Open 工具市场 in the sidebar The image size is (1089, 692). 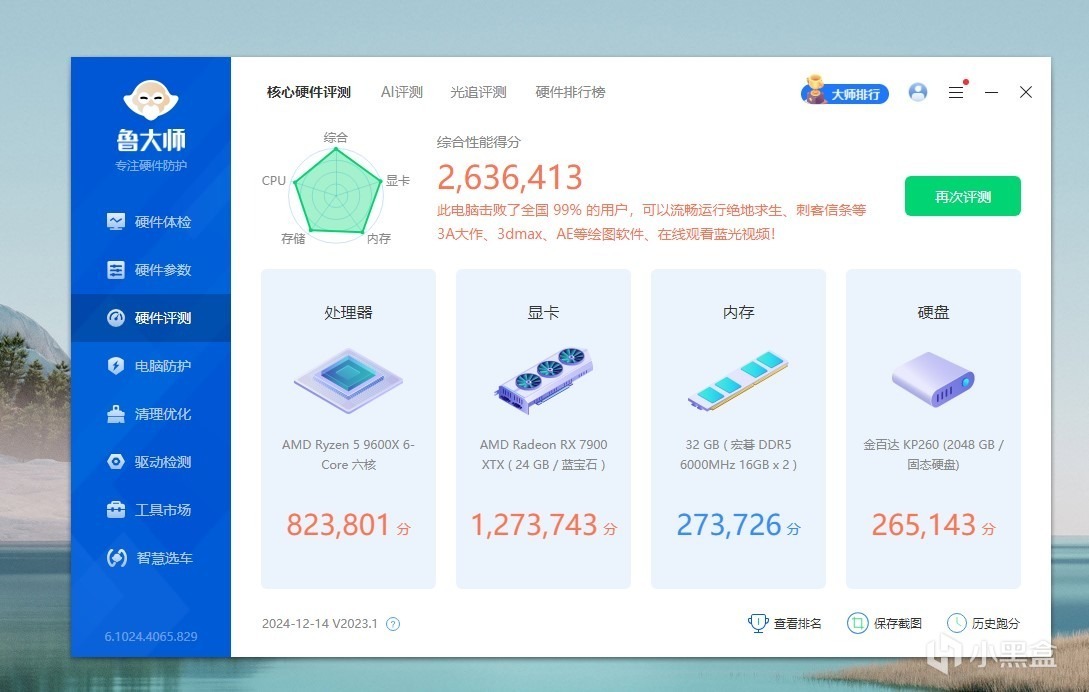pos(151,509)
